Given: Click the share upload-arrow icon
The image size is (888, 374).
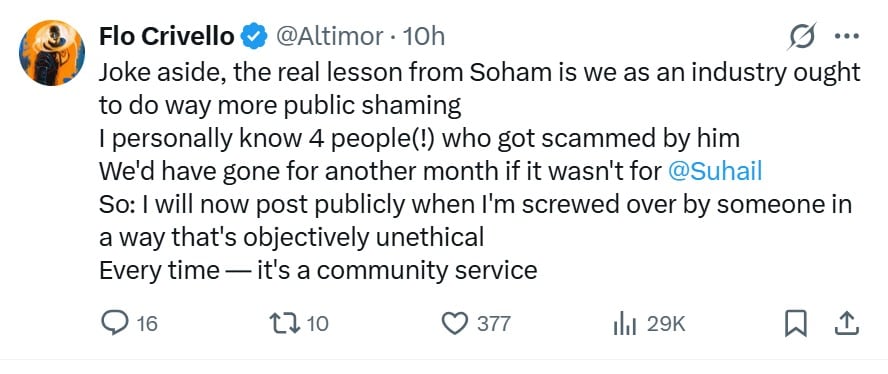Looking at the screenshot, I should (x=847, y=324).
